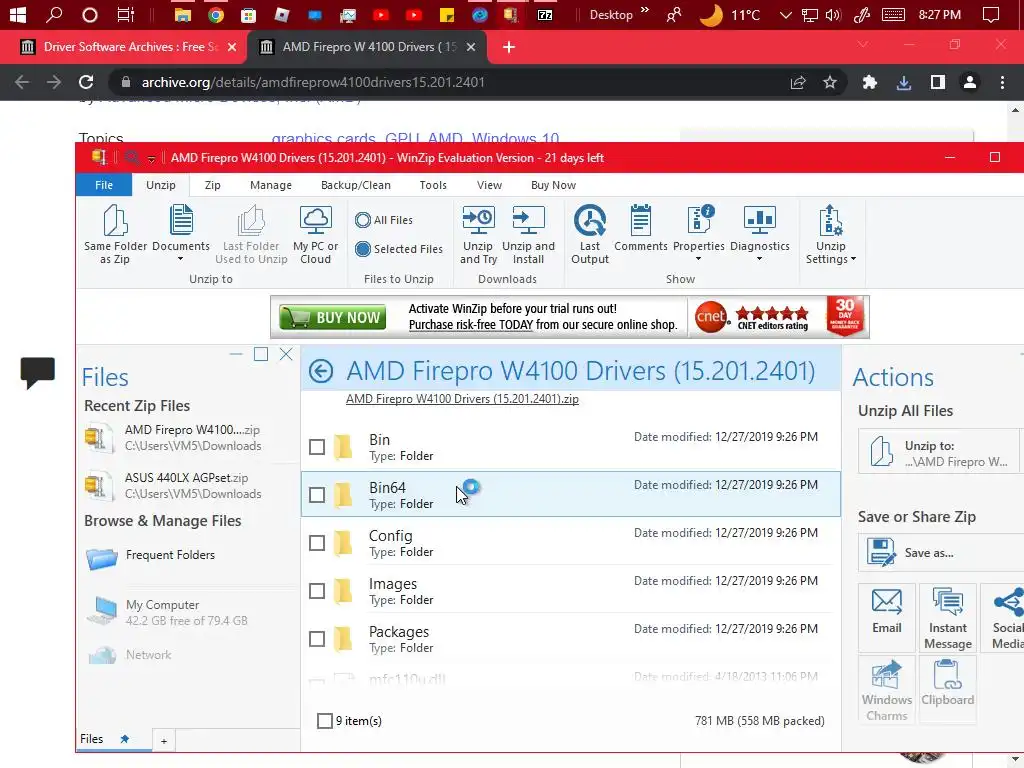Add a new files pane tab

(164, 741)
